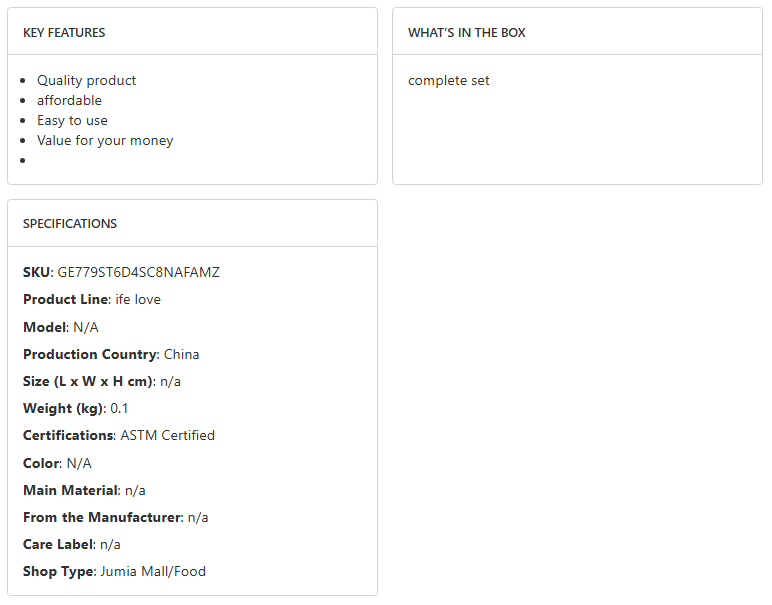Click the 'affordable' feature bullet
This screenshot has width=772, height=605.
coord(69,101)
